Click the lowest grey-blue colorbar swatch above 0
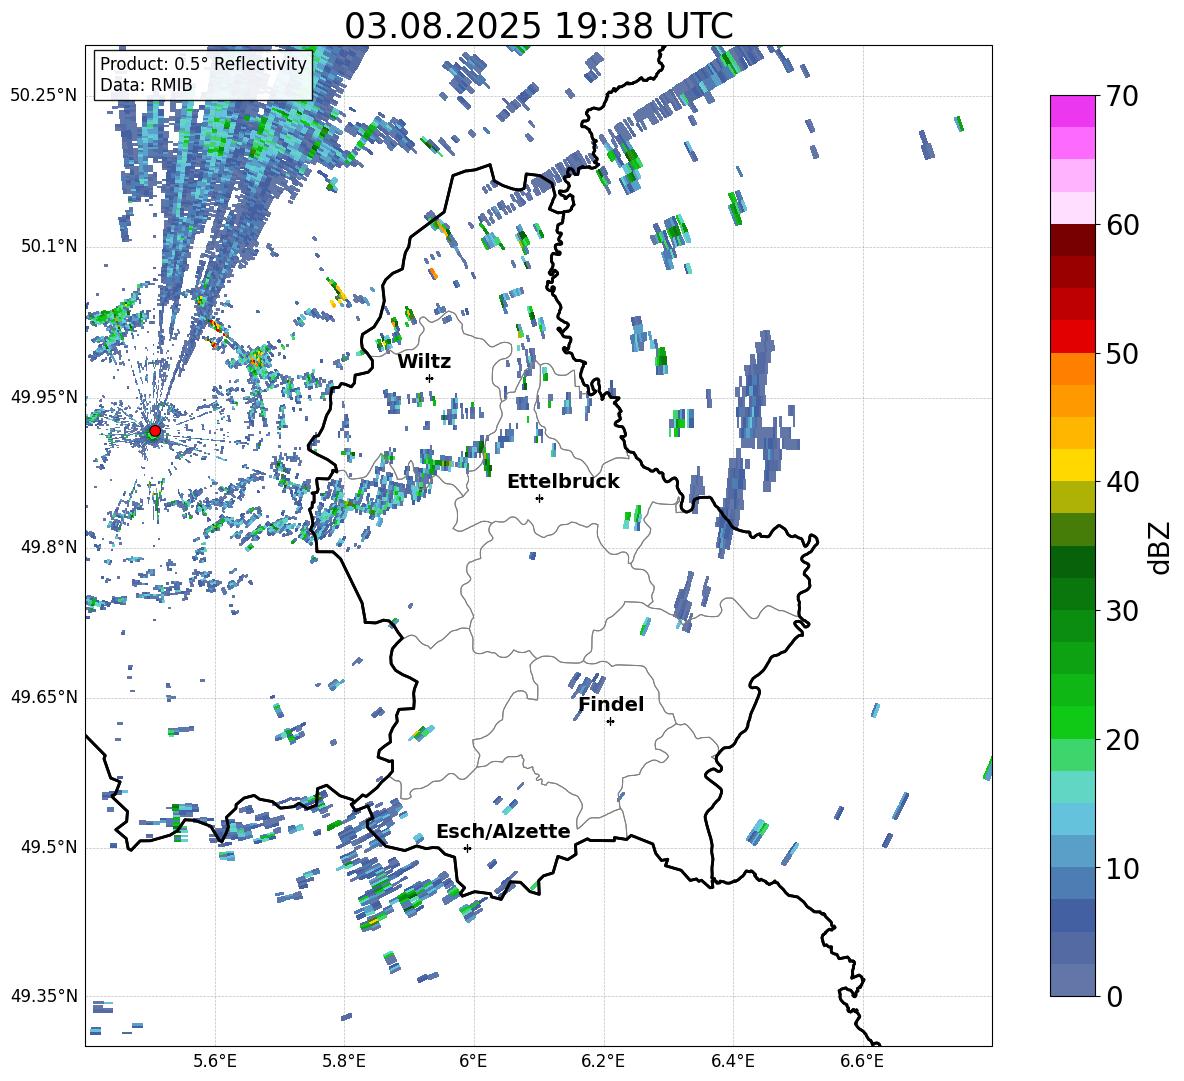This screenshot has width=1184, height=1081. [x=1072, y=980]
